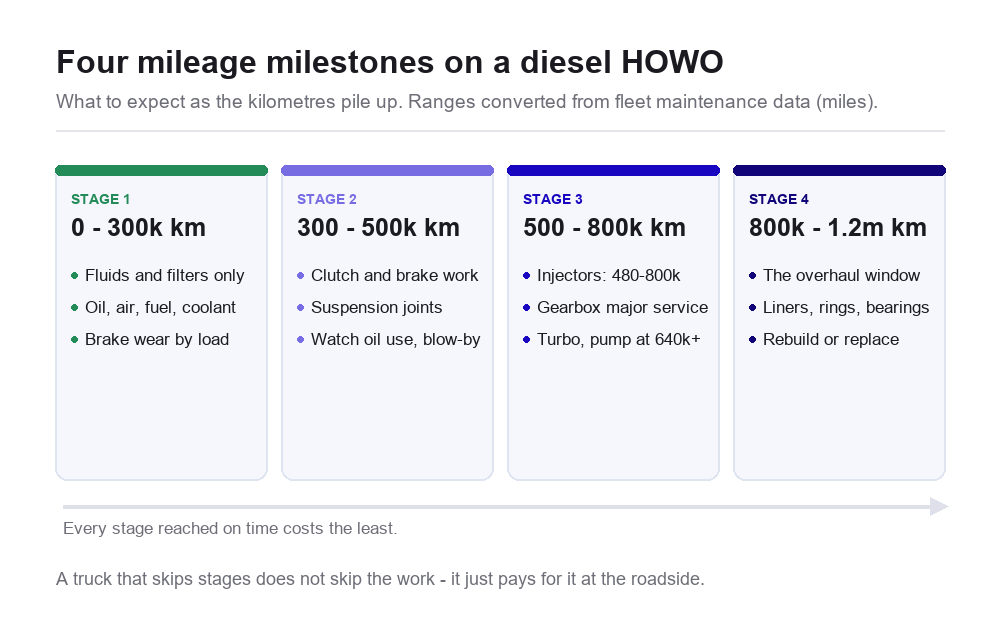
Task: Select "Gearbox major service" bullet
Action: (615, 307)
